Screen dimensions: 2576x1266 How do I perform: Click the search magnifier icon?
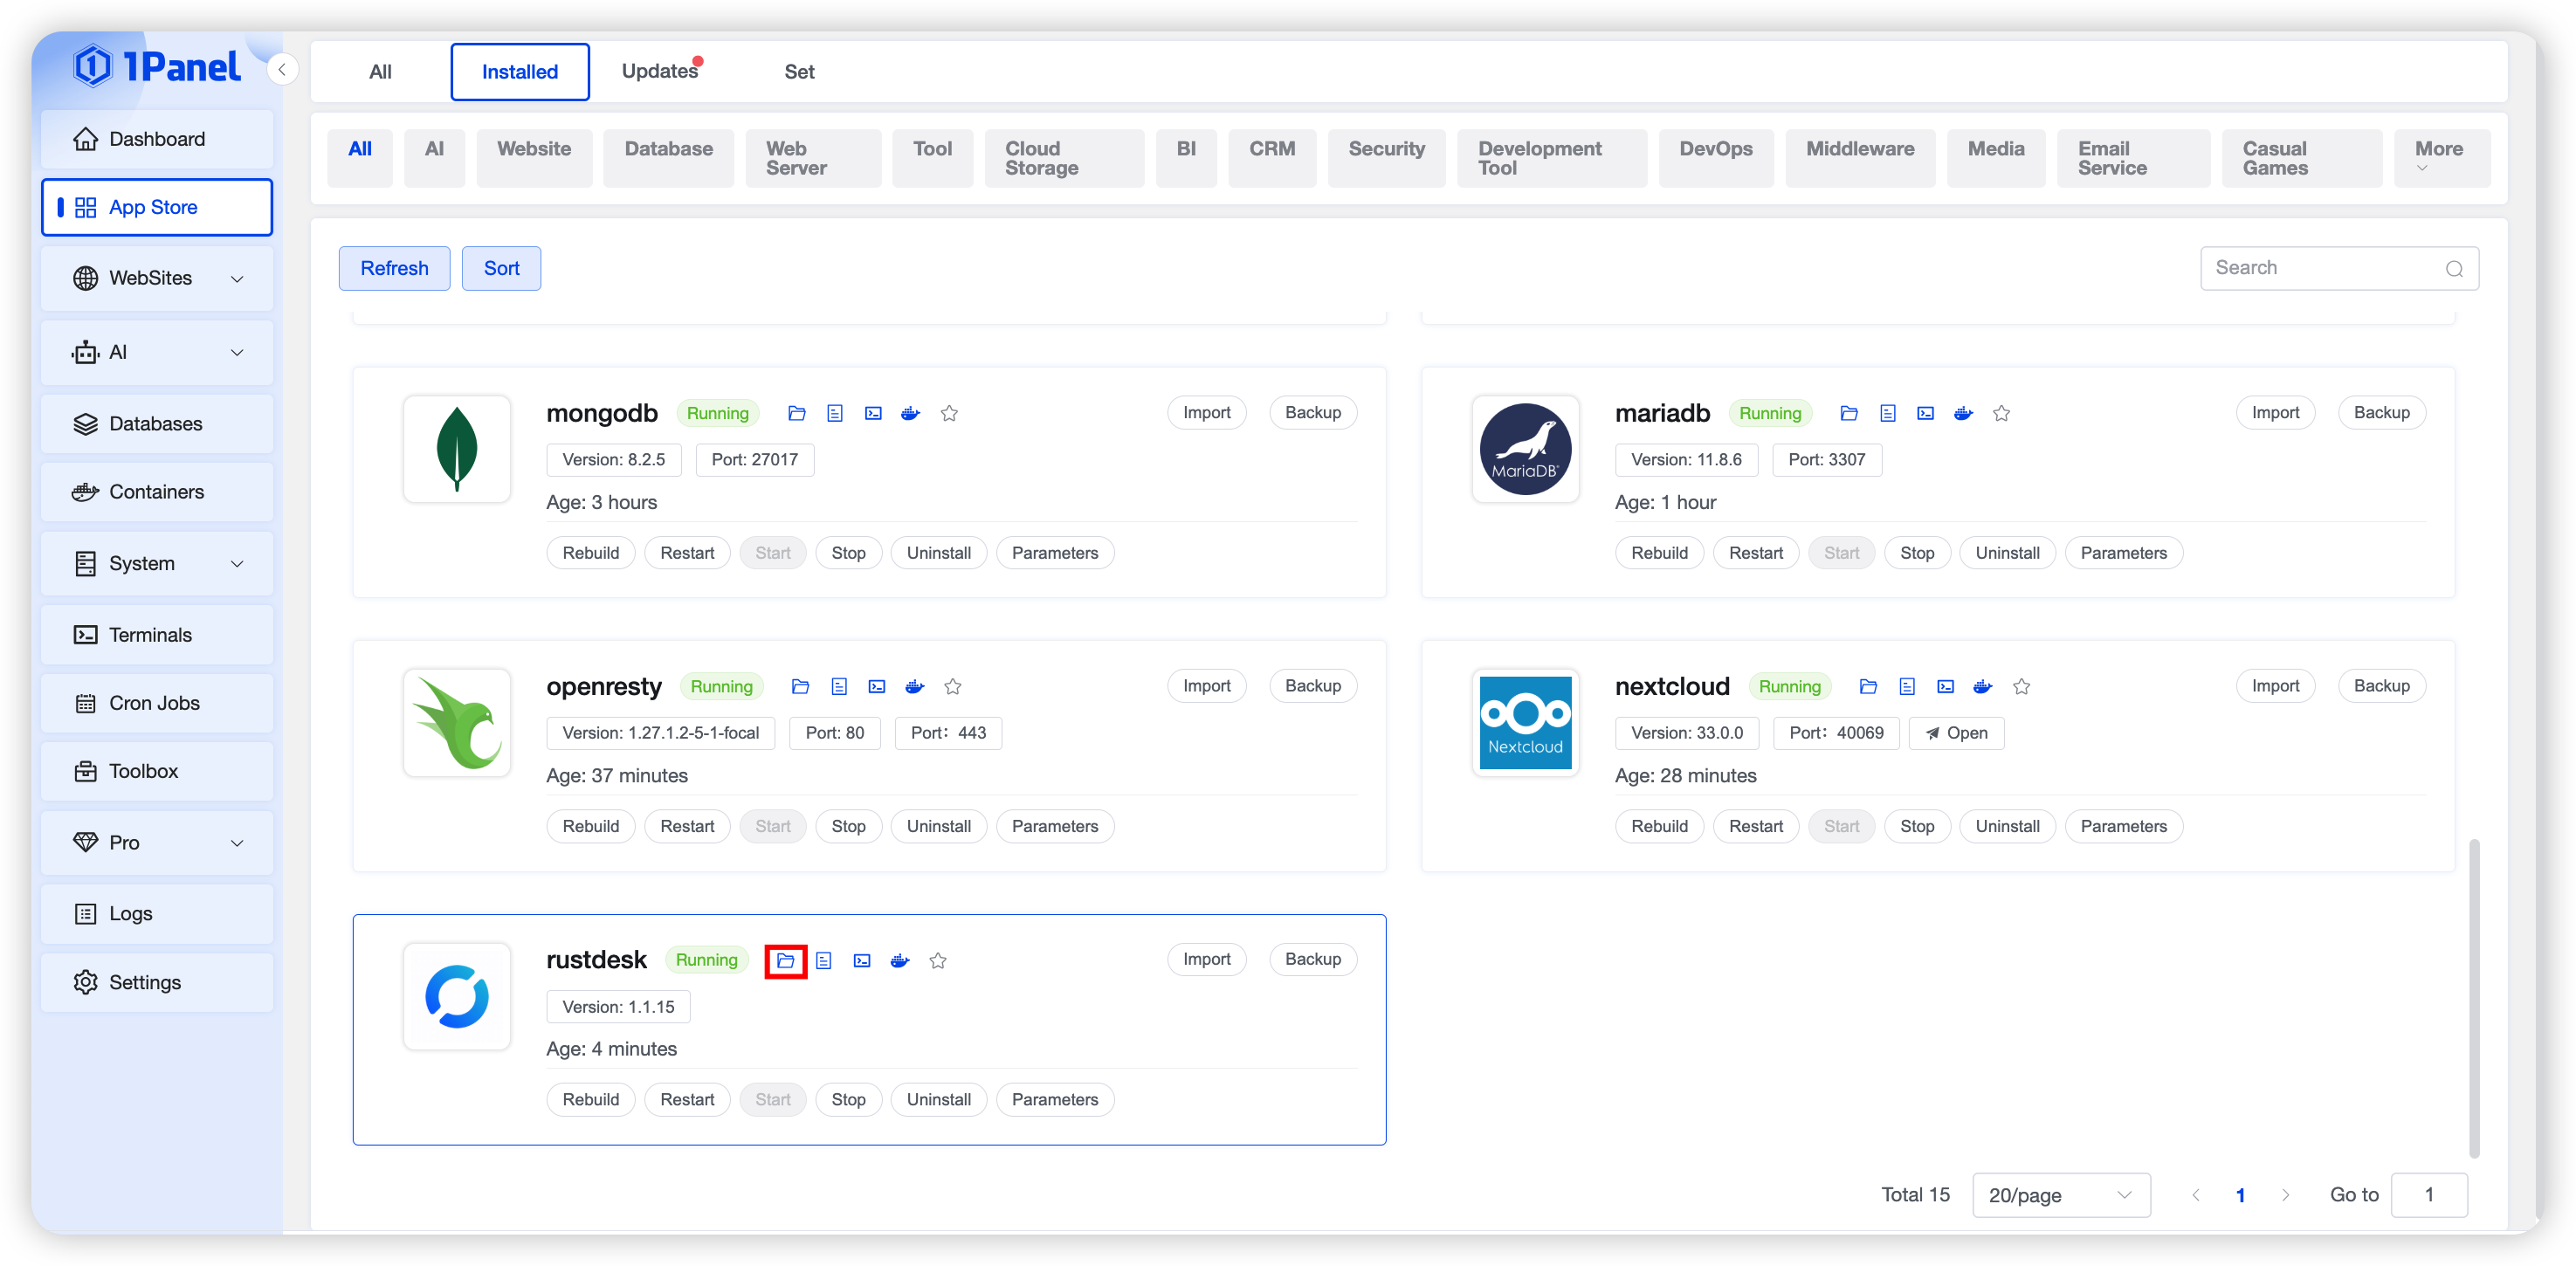tap(2453, 268)
